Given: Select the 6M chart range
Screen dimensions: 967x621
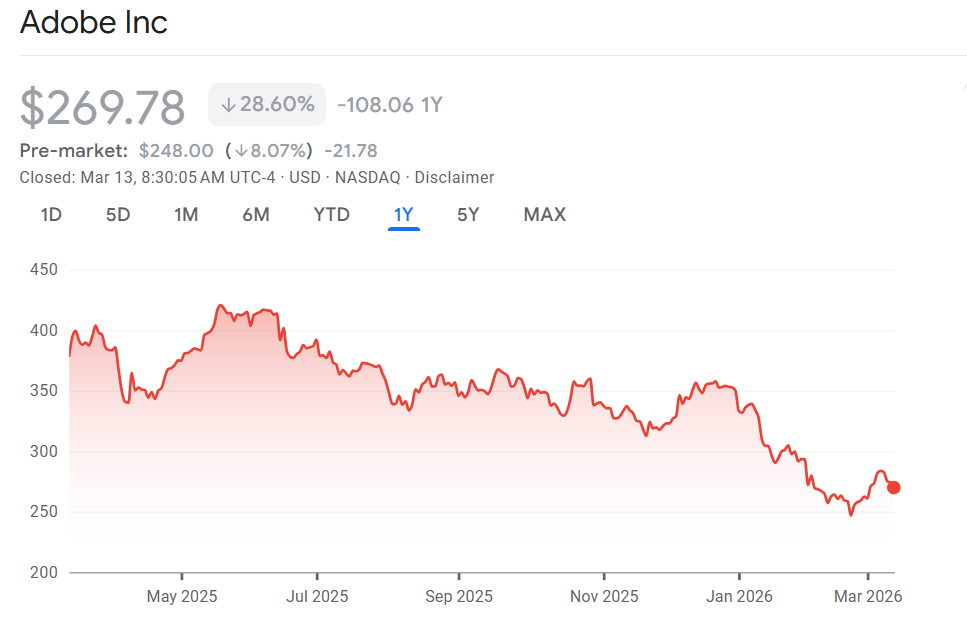Looking at the screenshot, I should [x=256, y=214].
